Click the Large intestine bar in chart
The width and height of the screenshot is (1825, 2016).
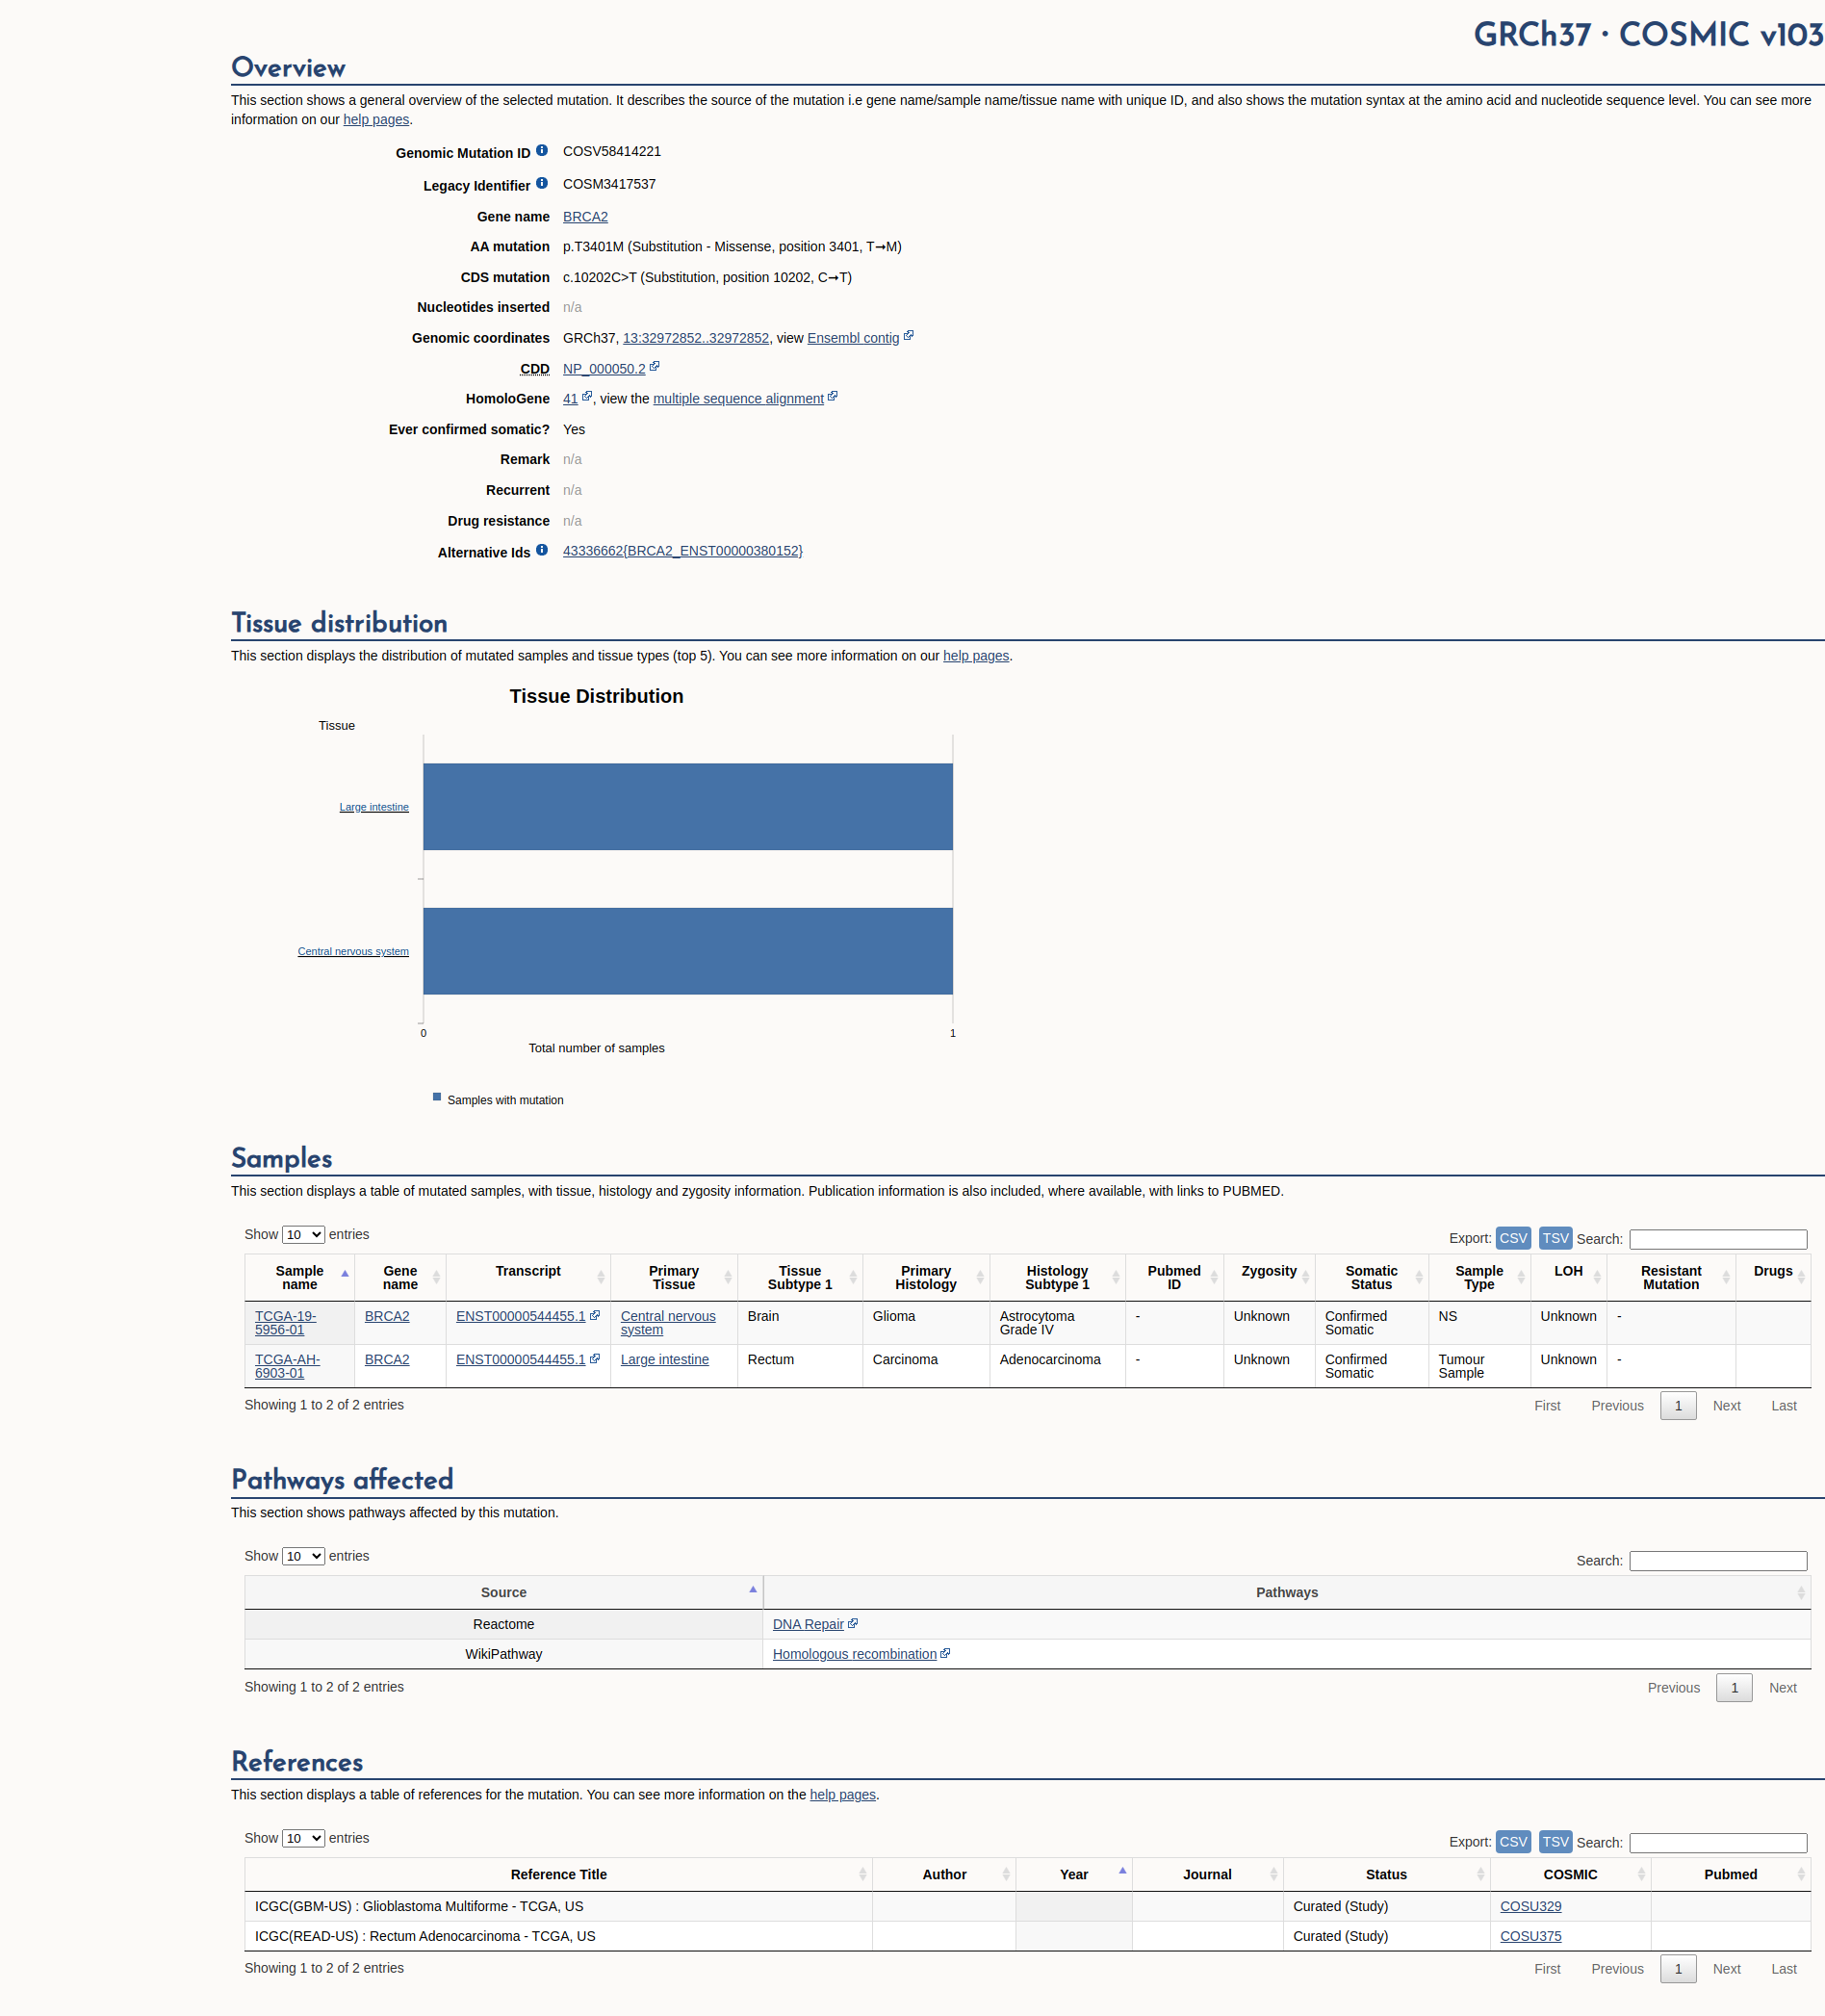point(688,807)
